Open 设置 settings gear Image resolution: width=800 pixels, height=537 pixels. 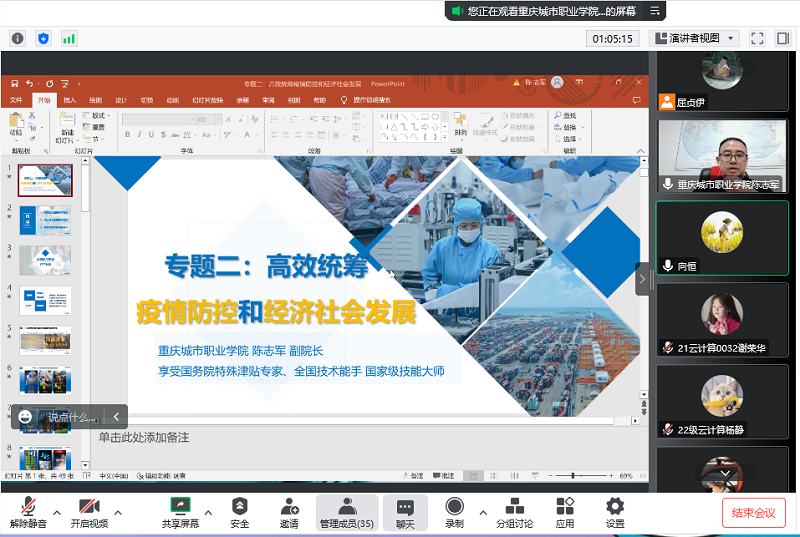pos(615,512)
